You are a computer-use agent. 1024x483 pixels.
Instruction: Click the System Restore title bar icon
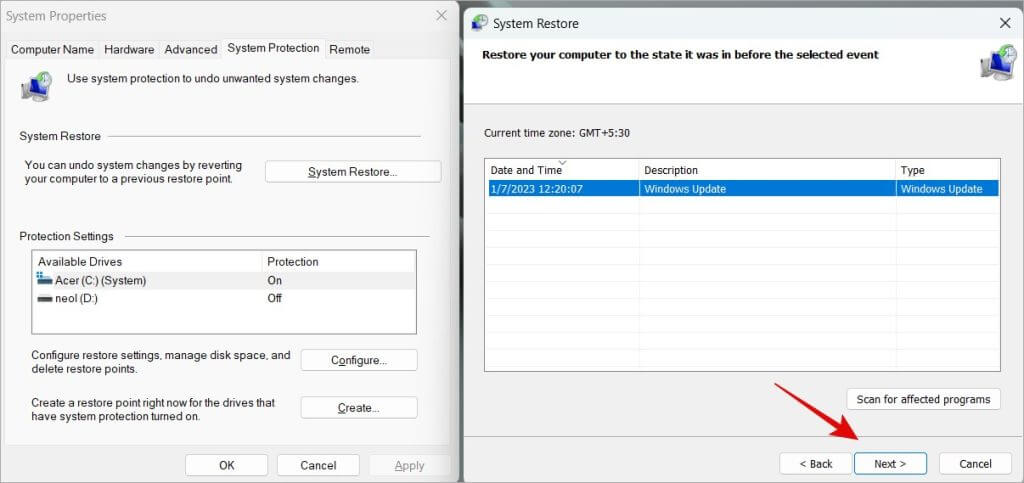480,23
